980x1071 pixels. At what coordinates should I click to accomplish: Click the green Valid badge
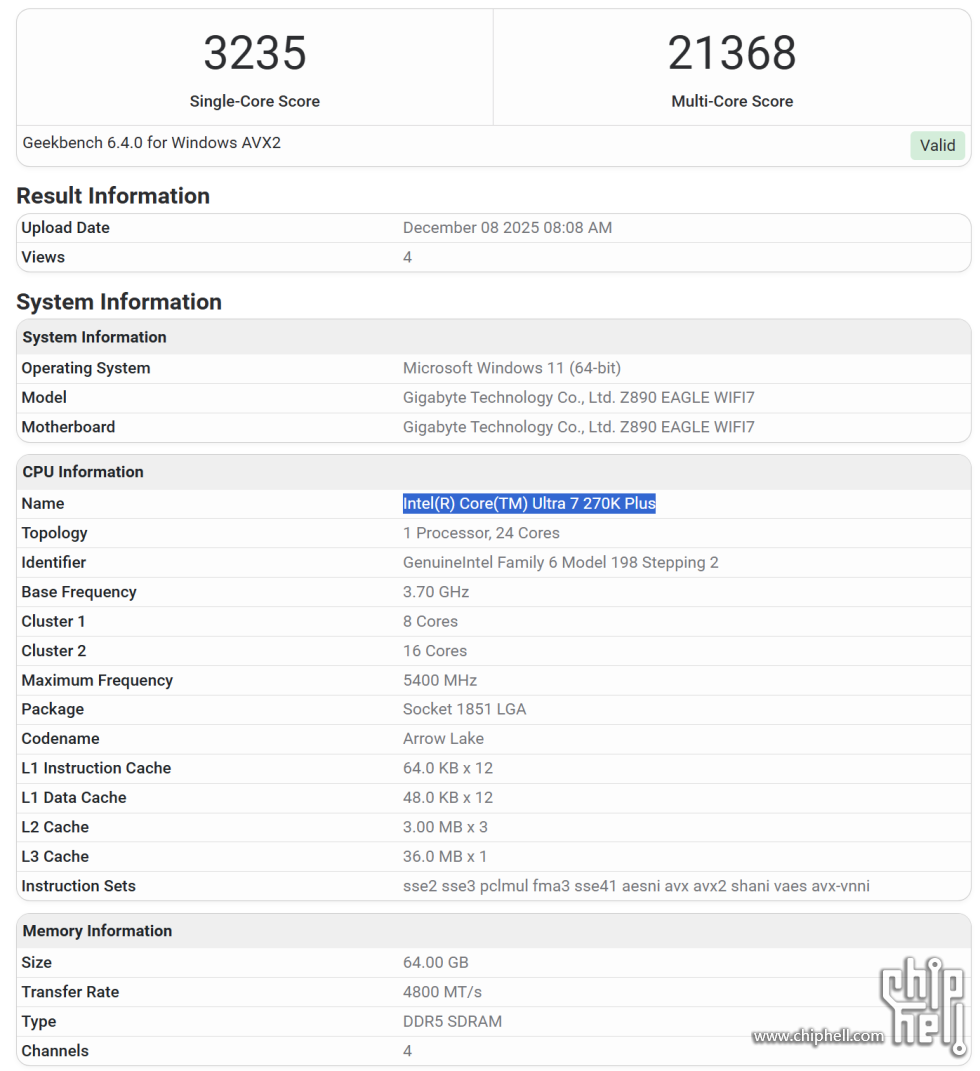(x=937, y=145)
